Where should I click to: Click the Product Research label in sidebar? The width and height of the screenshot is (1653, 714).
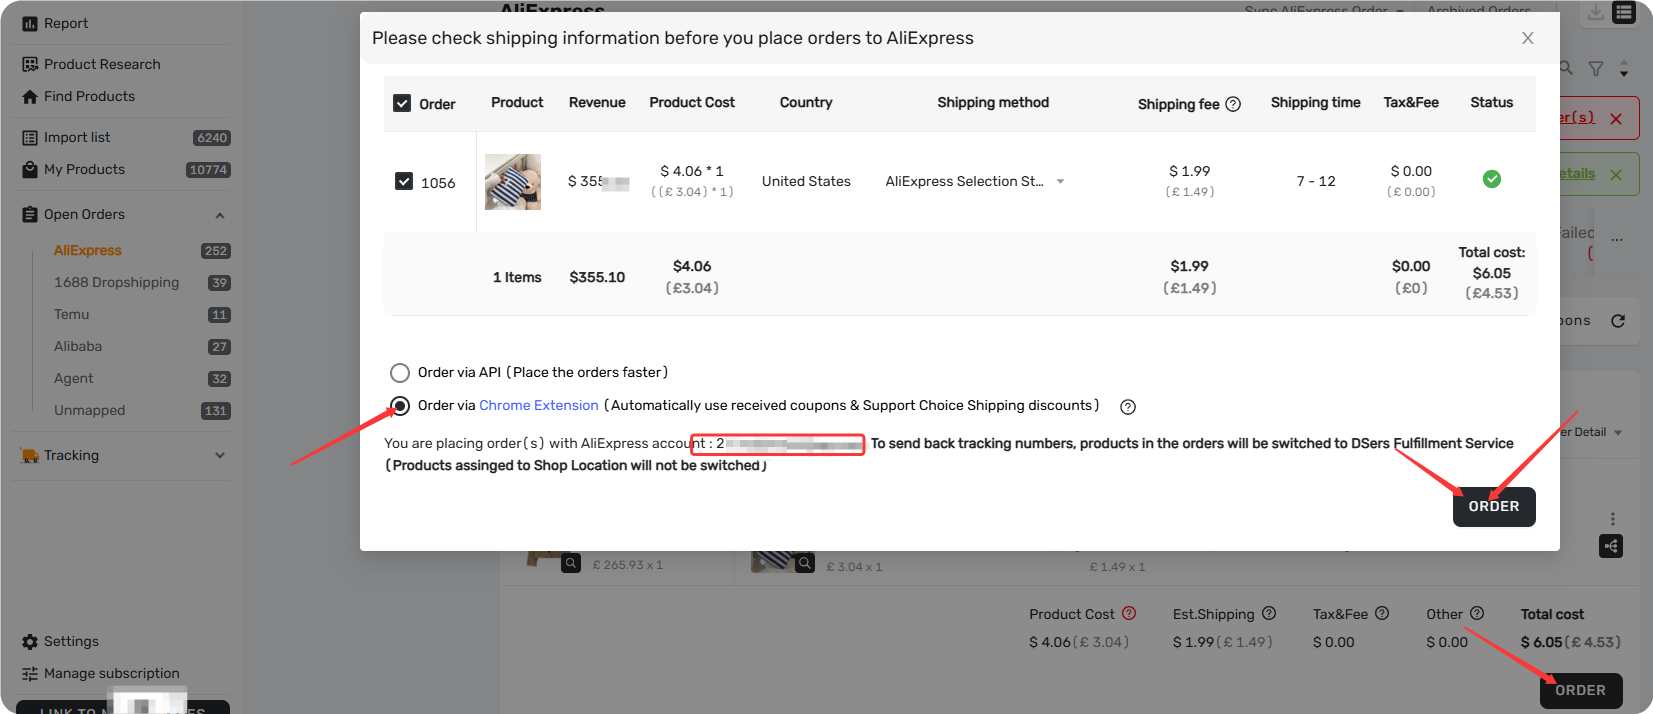pyautogui.click(x=102, y=64)
